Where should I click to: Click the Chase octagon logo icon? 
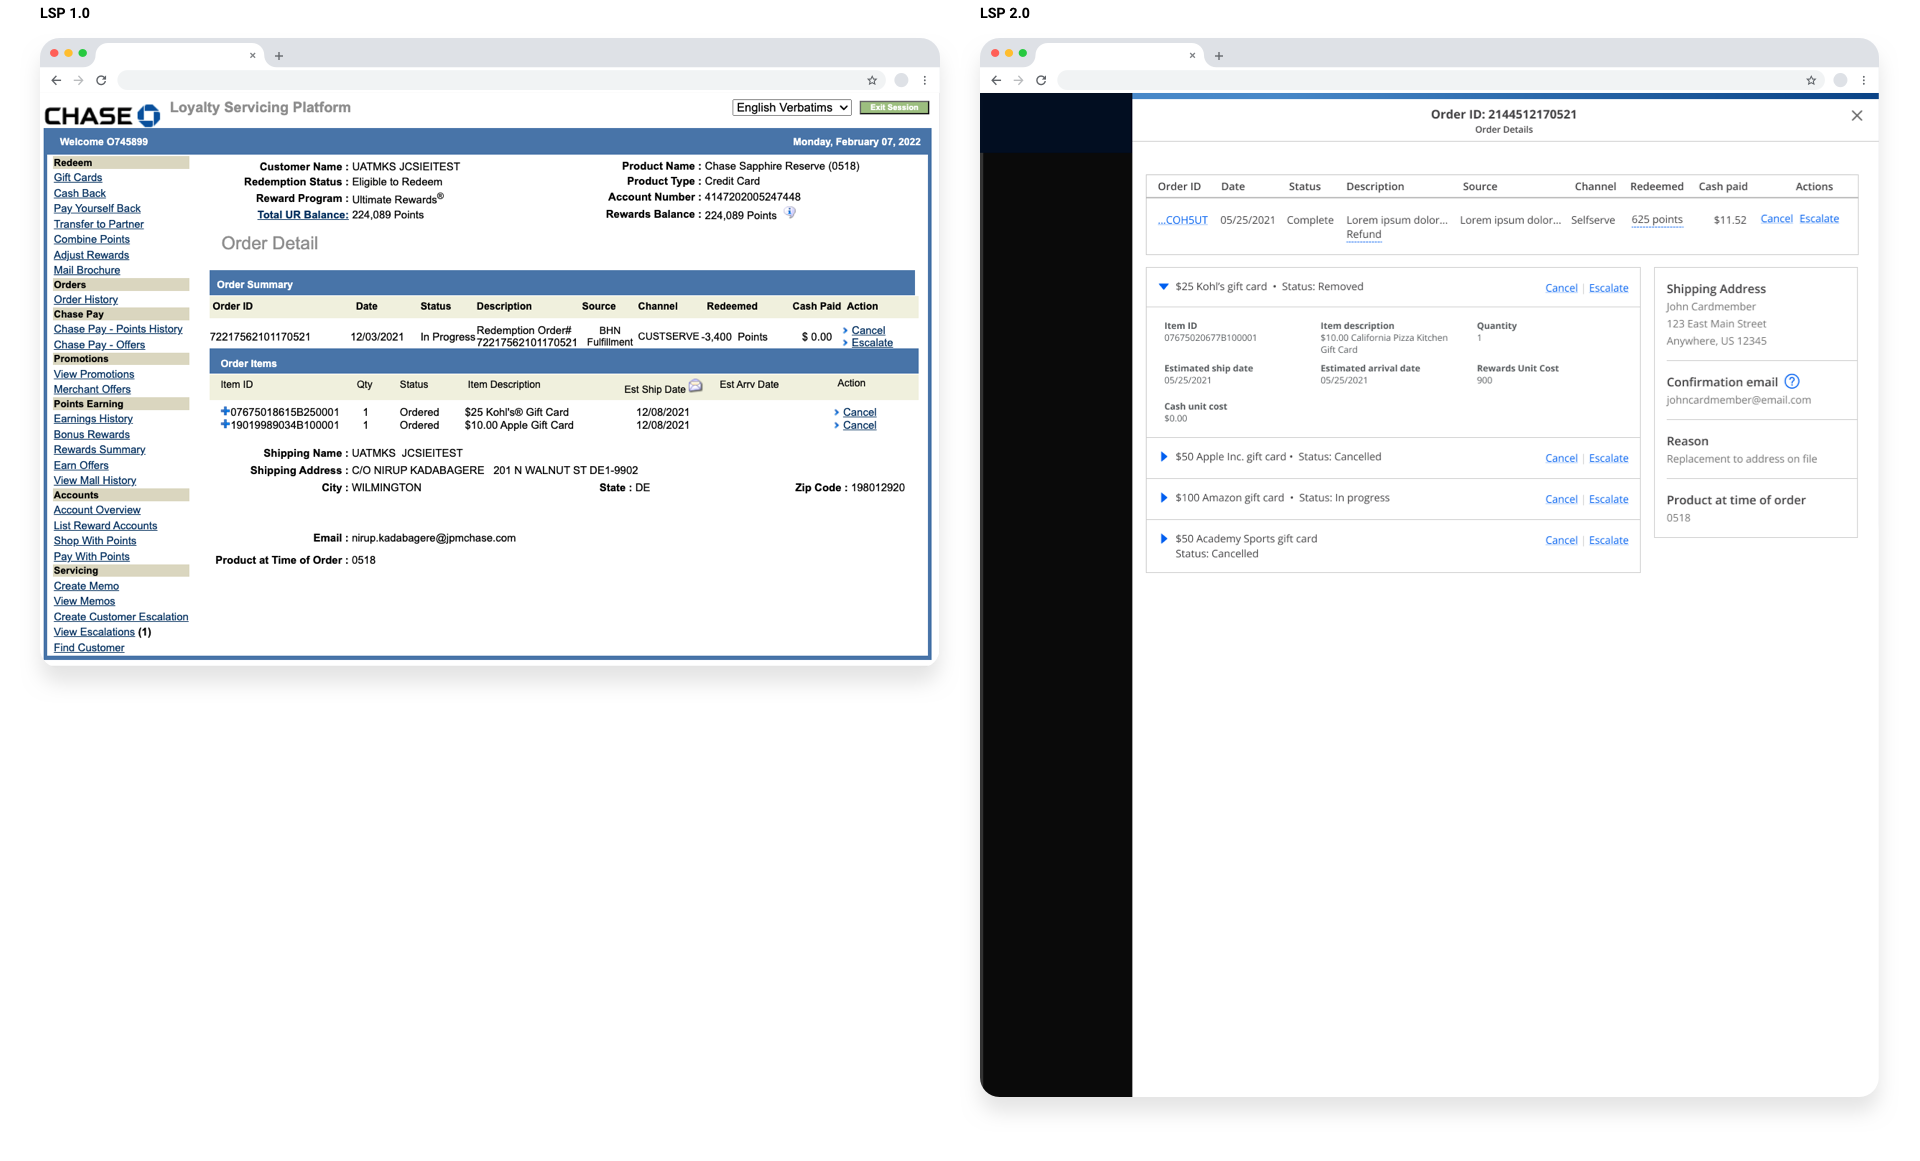tap(149, 116)
